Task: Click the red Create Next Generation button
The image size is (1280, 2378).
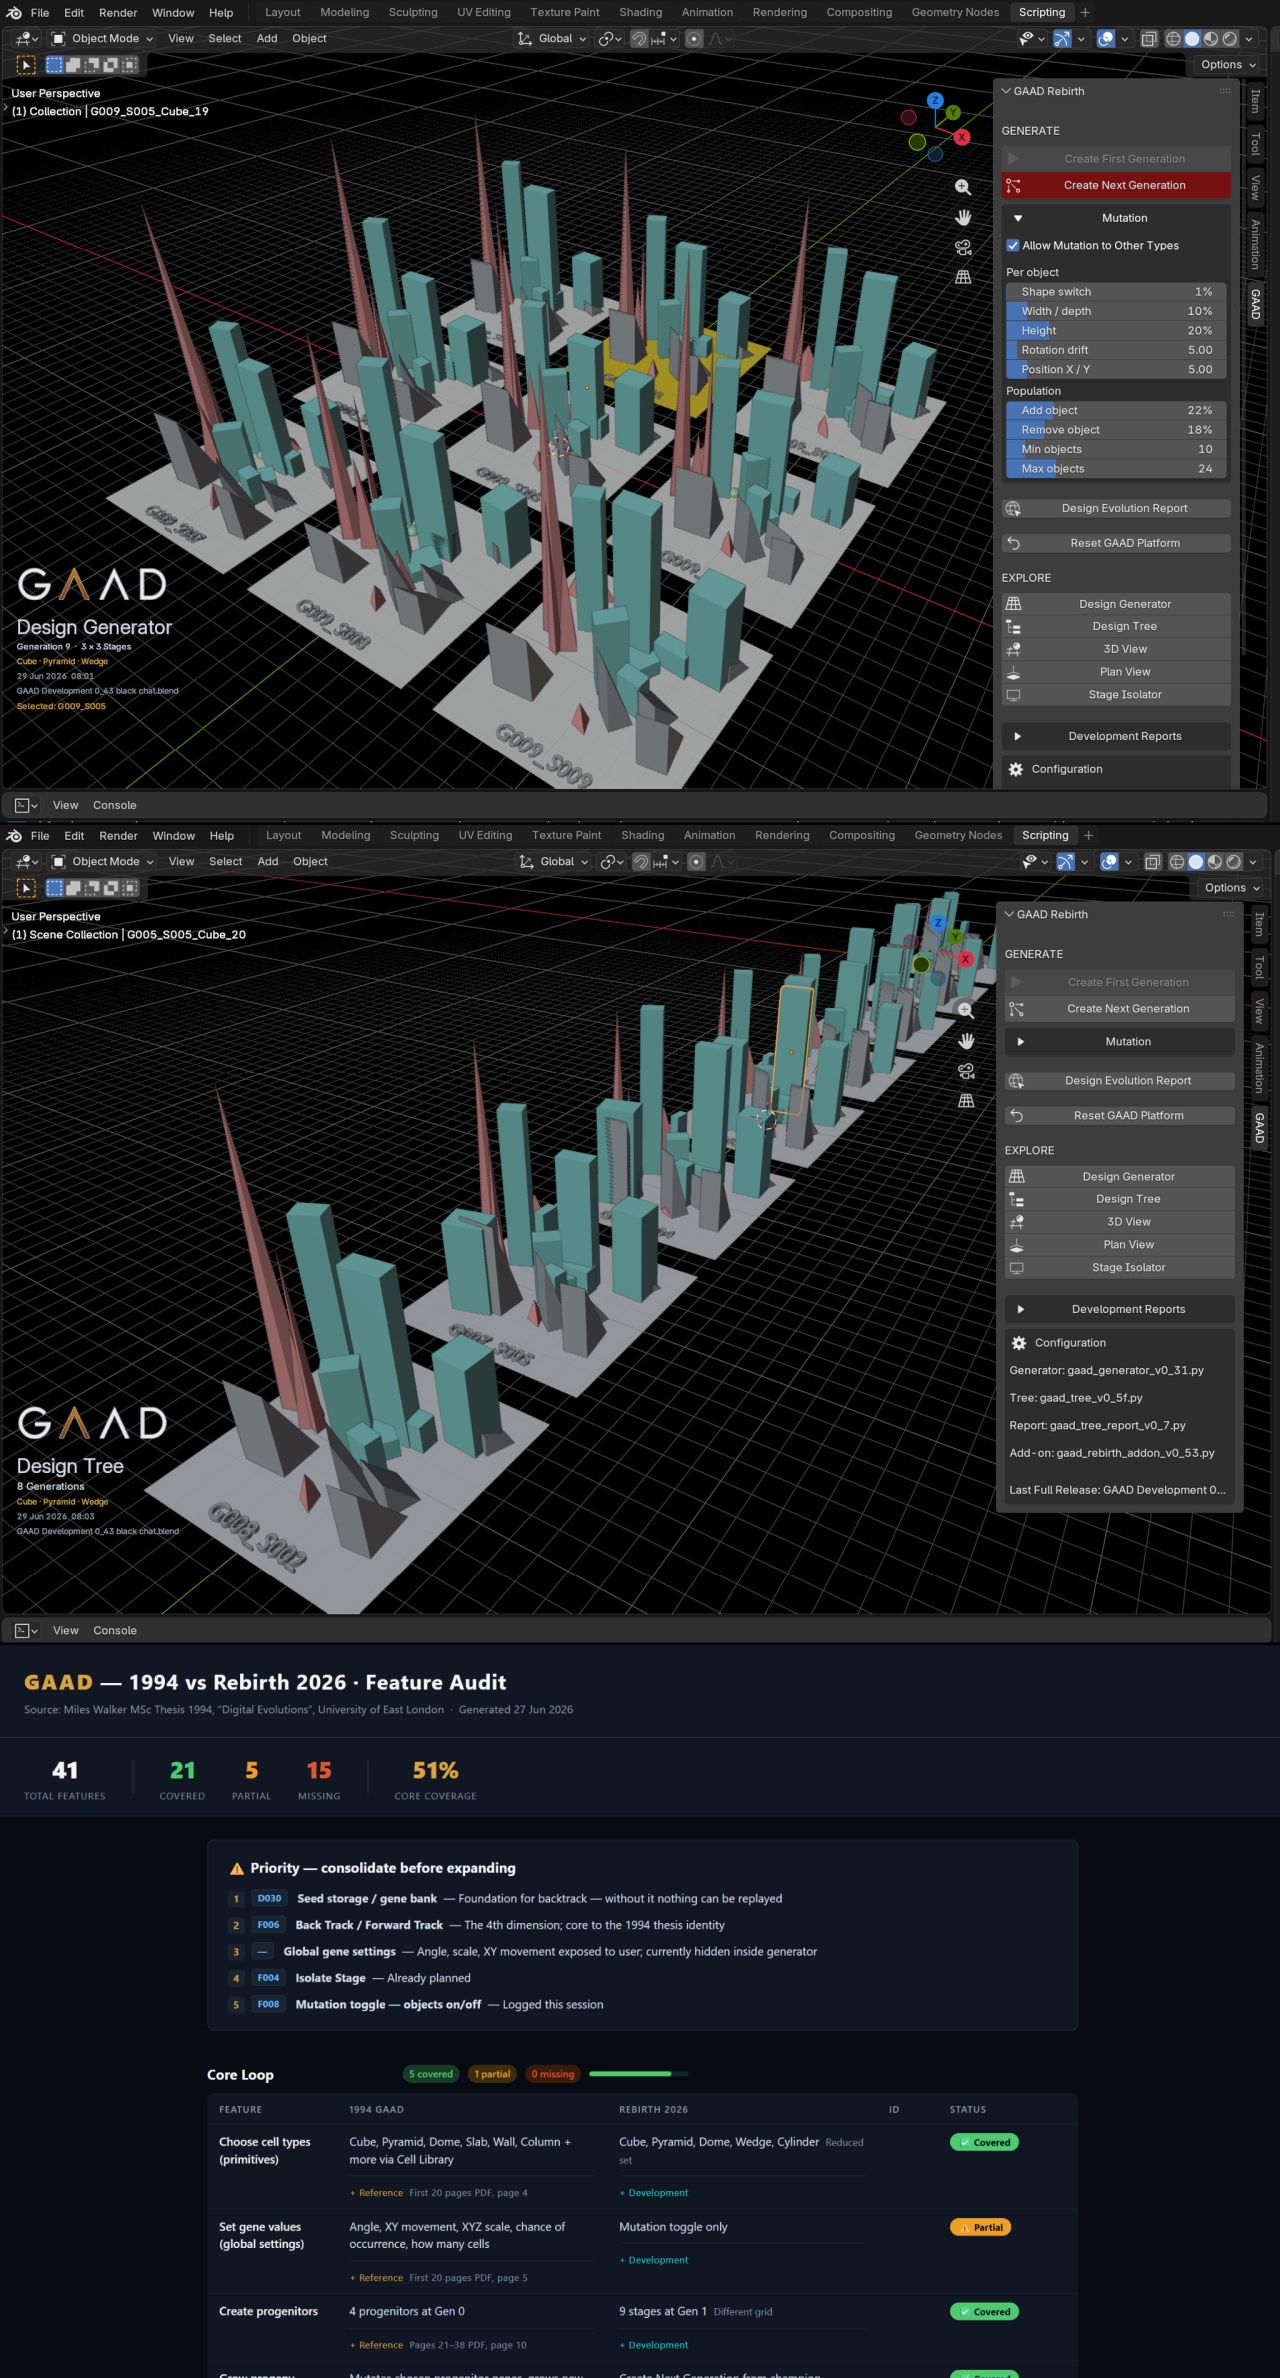Action: tap(1117, 185)
